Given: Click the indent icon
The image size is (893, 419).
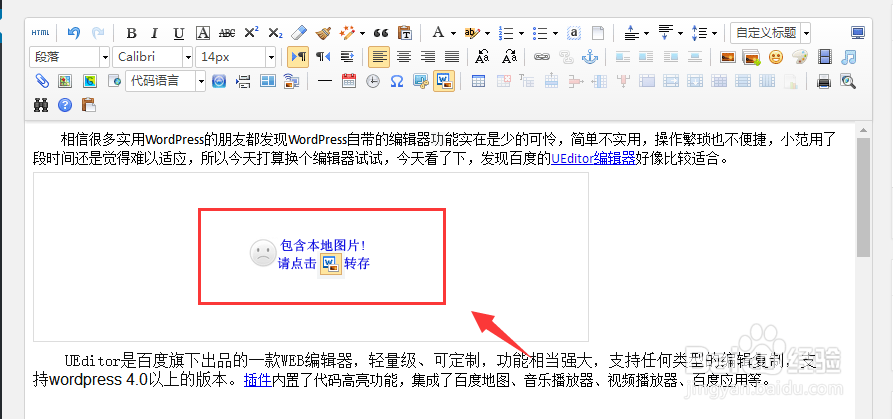Looking at the screenshot, I should coord(347,57).
